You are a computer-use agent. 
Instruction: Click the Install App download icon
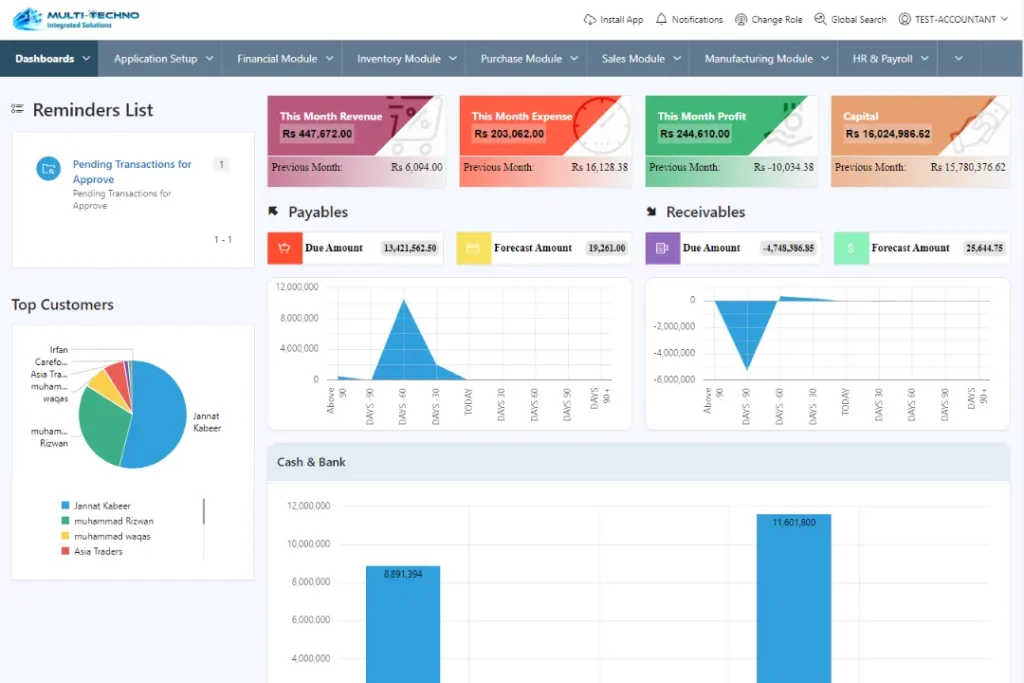[589, 20]
